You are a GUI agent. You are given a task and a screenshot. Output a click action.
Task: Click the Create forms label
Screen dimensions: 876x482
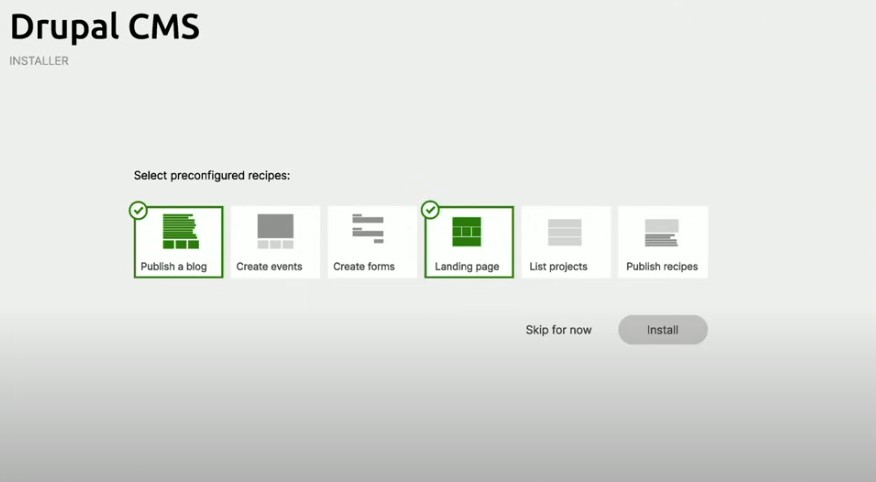click(364, 266)
